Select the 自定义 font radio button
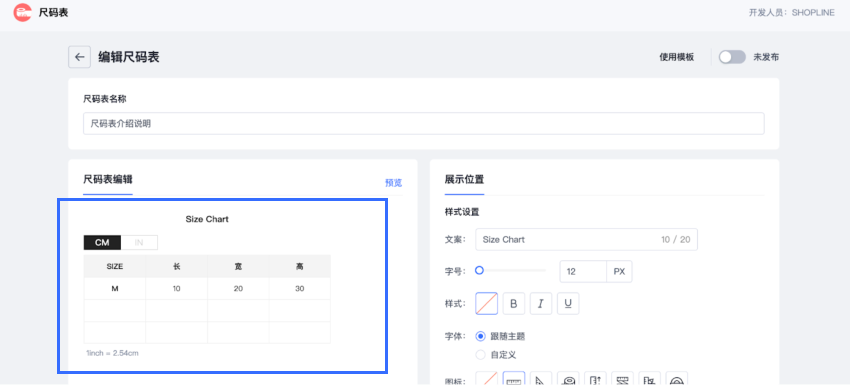Viewport: 850px width, 385px height. point(480,355)
